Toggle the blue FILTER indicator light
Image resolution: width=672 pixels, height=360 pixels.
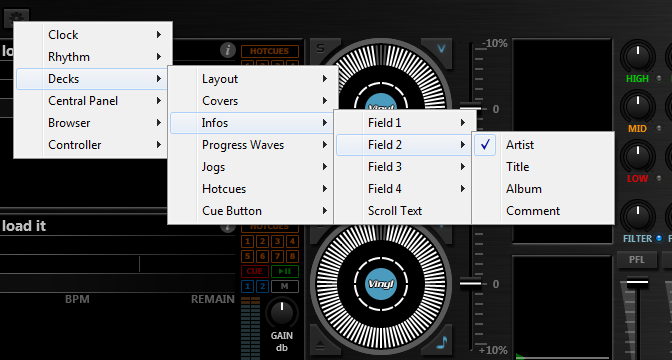point(659,238)
